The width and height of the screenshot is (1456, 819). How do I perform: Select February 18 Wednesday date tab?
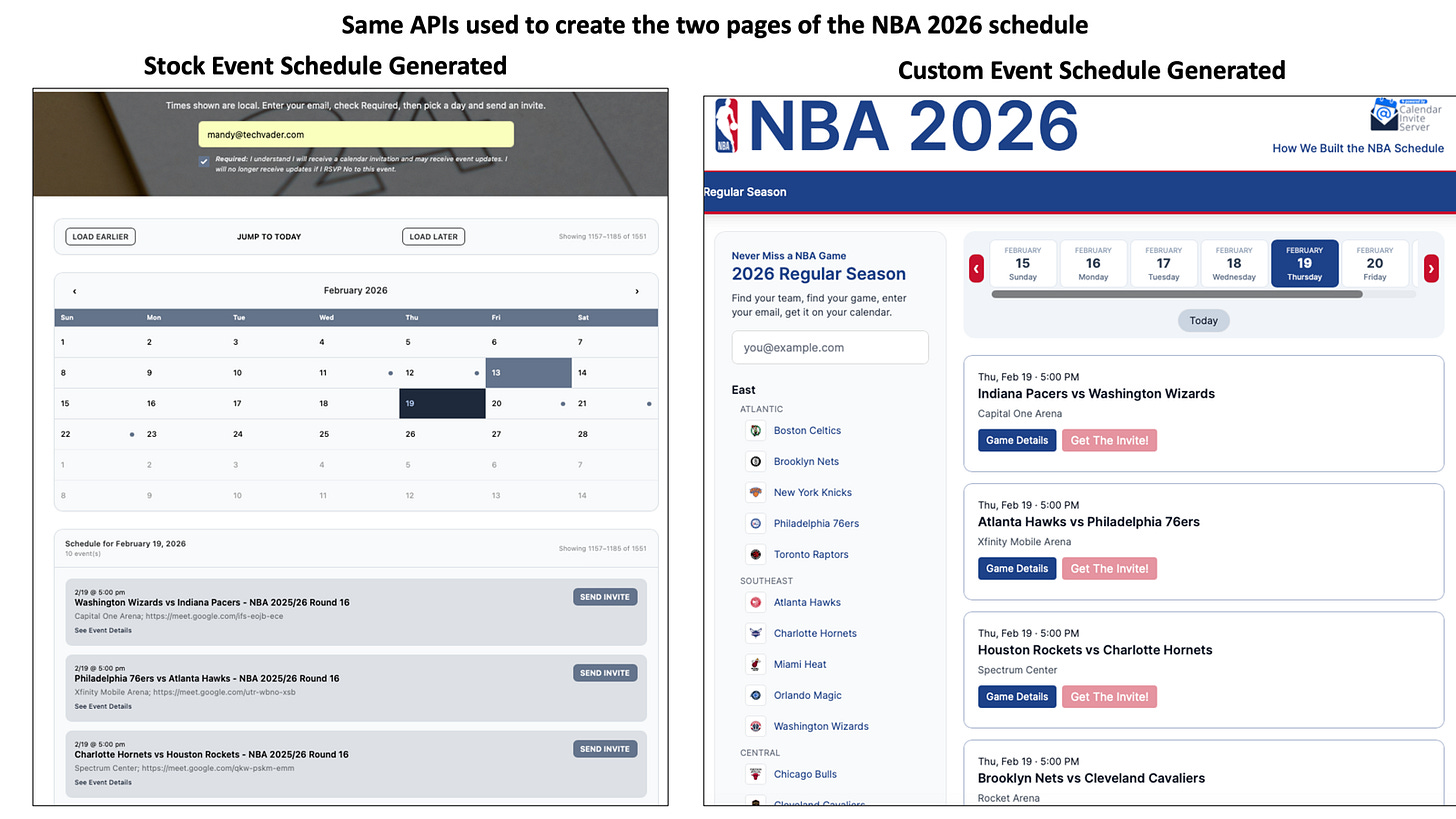(x=1234, y=264)
